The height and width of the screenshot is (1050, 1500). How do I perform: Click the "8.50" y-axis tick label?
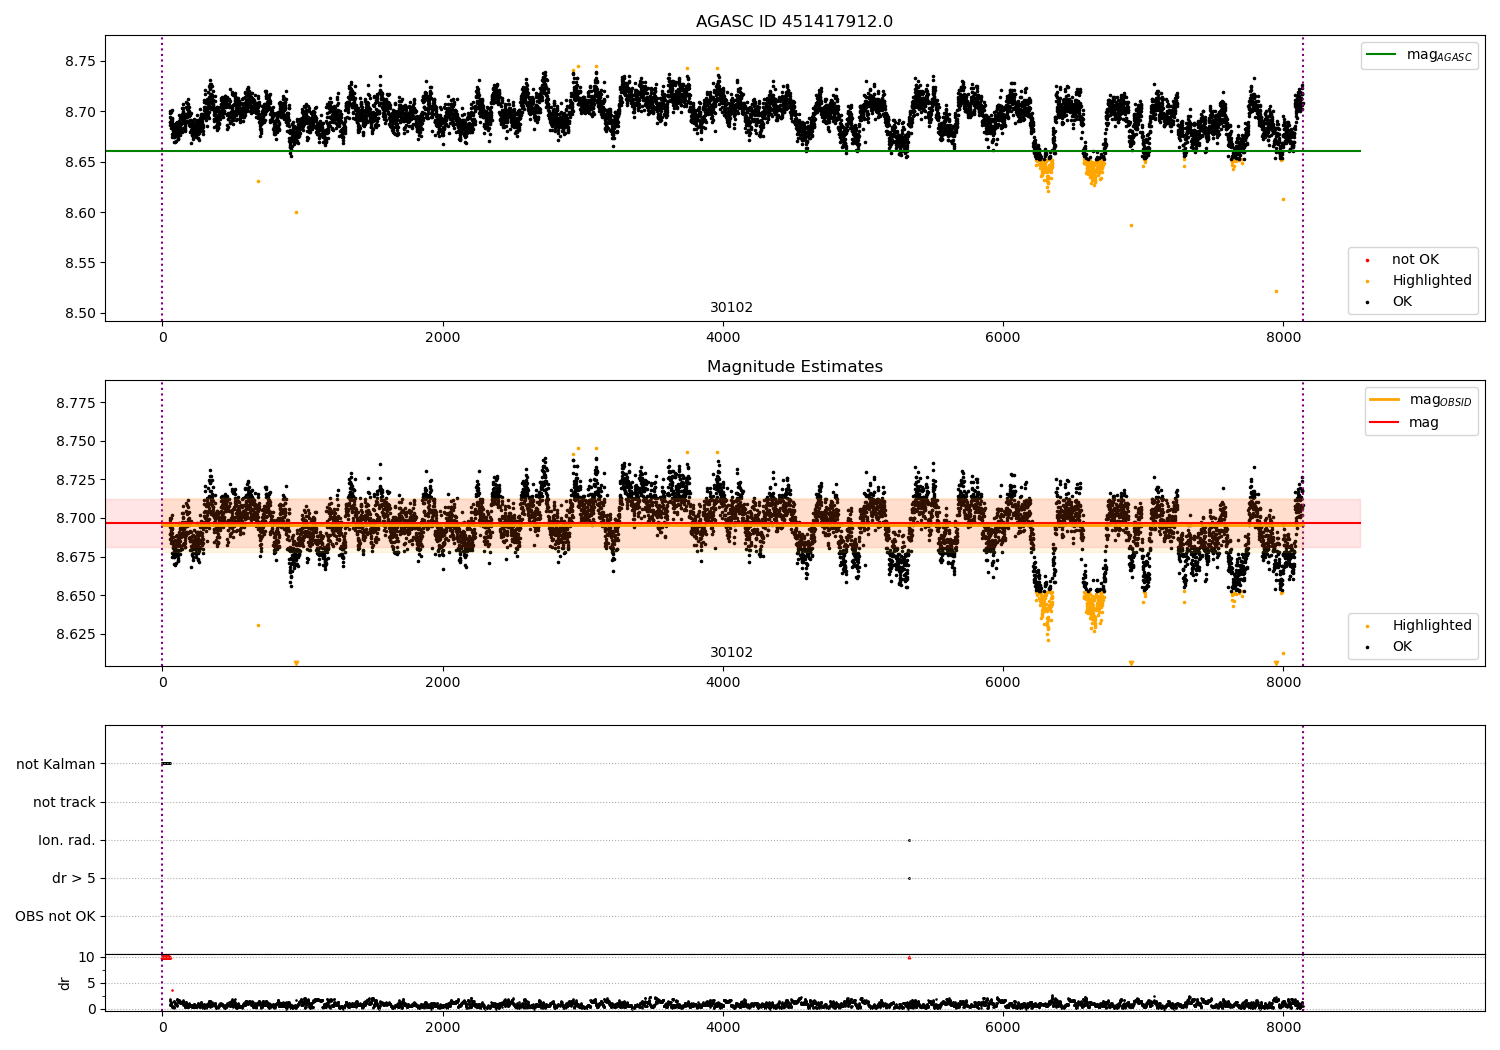[x=79, y=313]
